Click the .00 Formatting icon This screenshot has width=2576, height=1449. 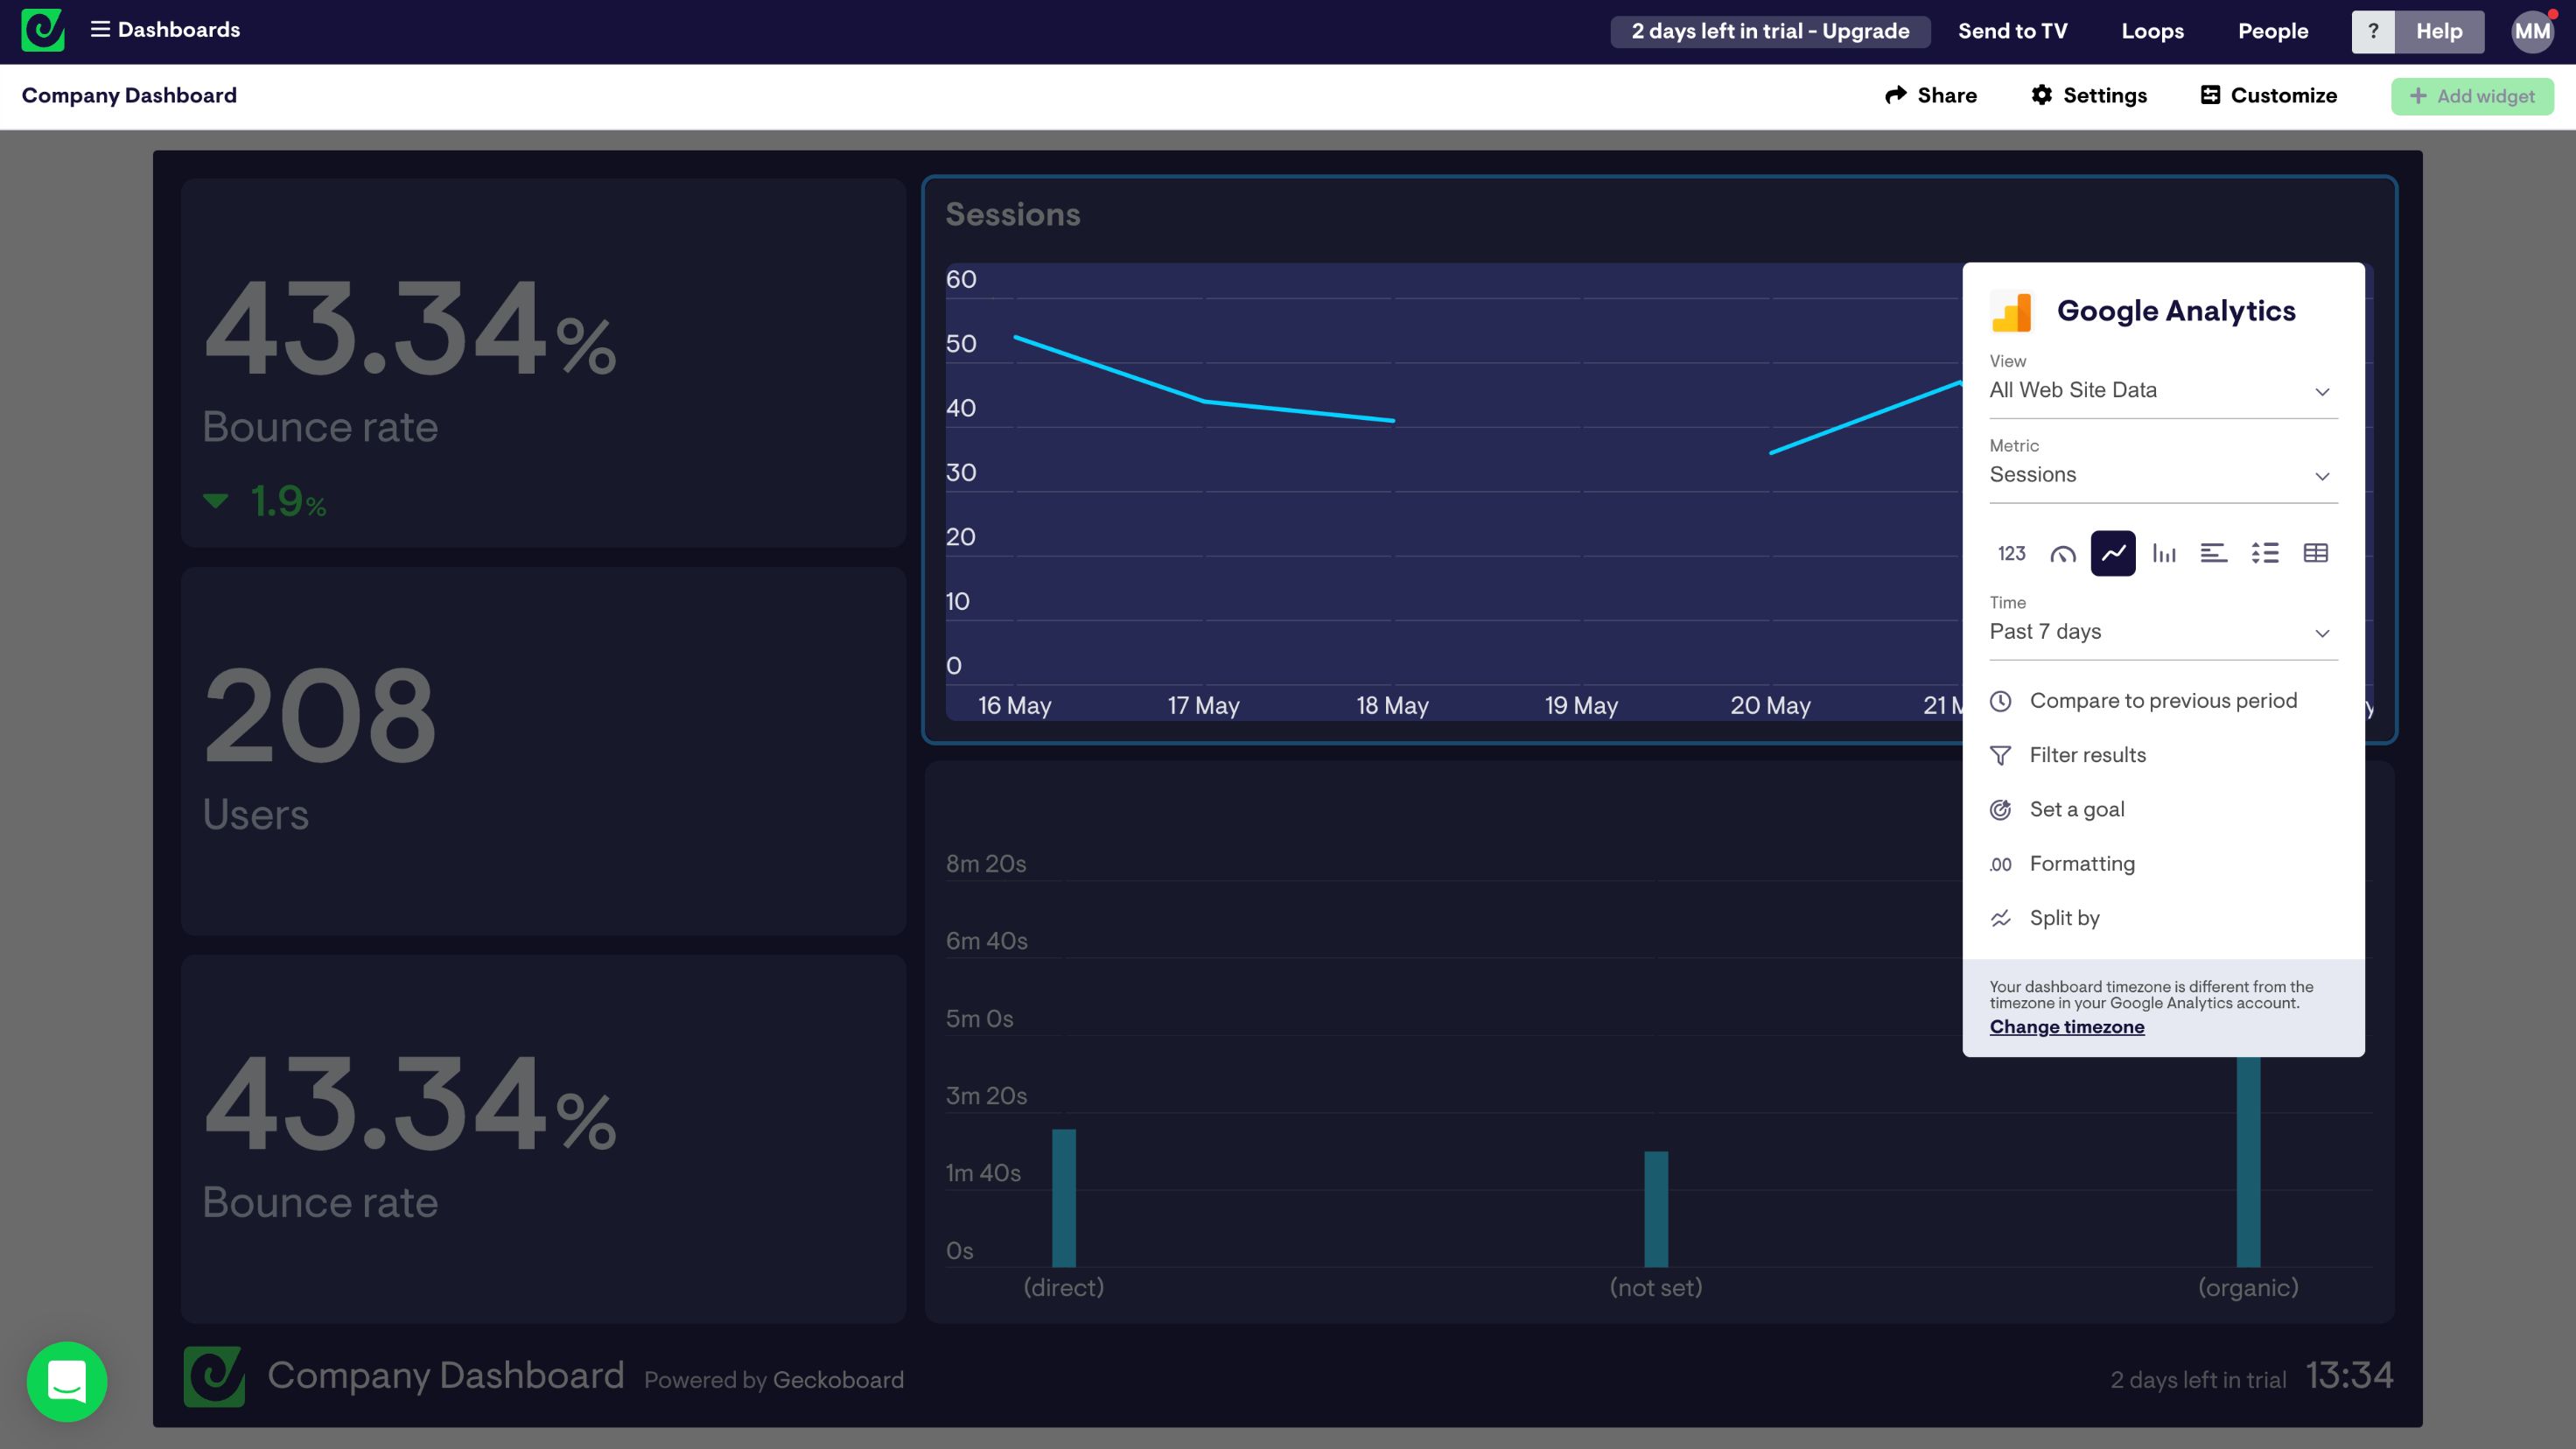point(2001,865)
